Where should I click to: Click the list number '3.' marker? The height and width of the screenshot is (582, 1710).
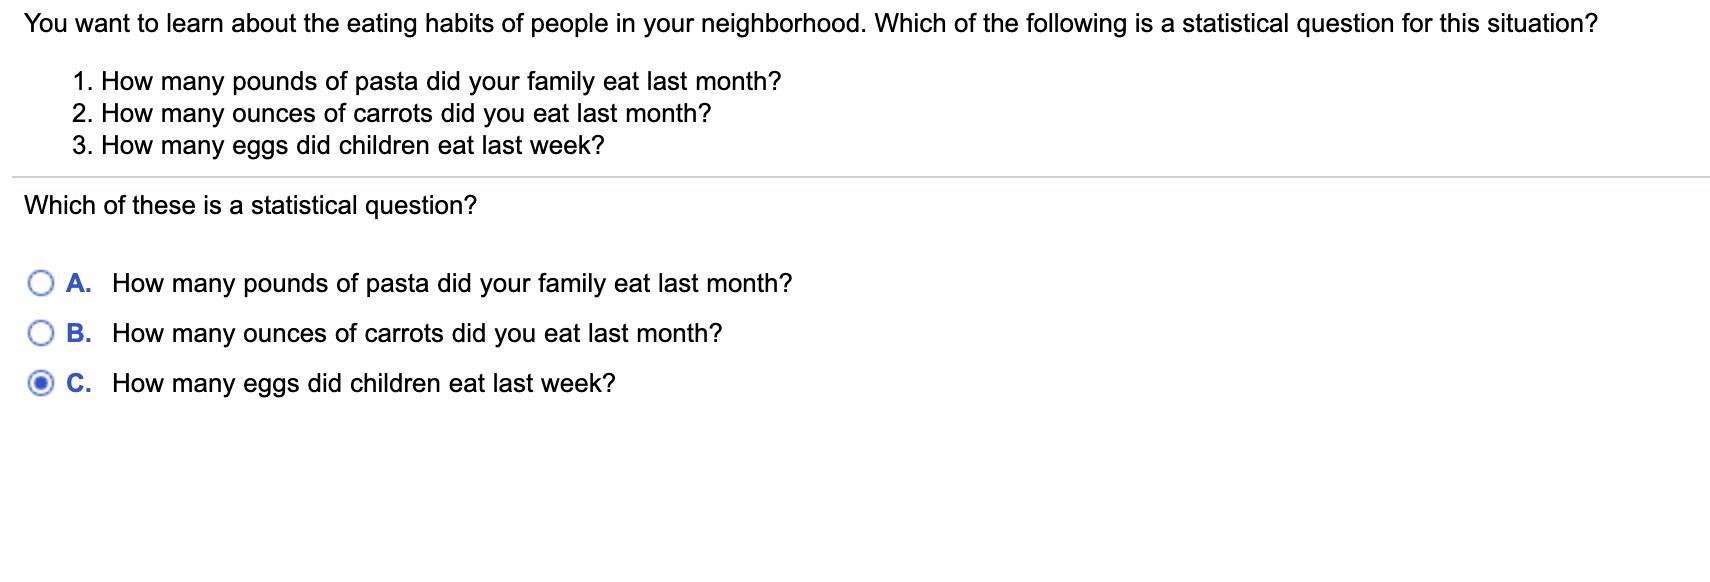point(83,146)
